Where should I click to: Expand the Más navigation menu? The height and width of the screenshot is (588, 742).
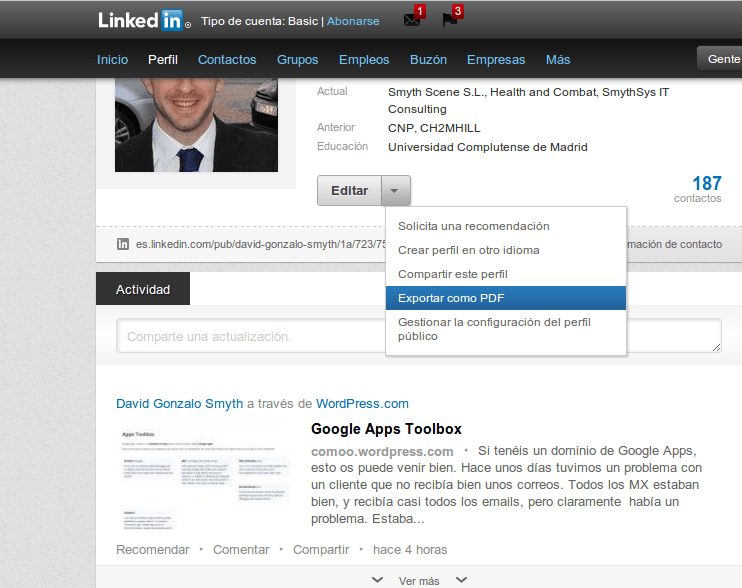[558, 60]
